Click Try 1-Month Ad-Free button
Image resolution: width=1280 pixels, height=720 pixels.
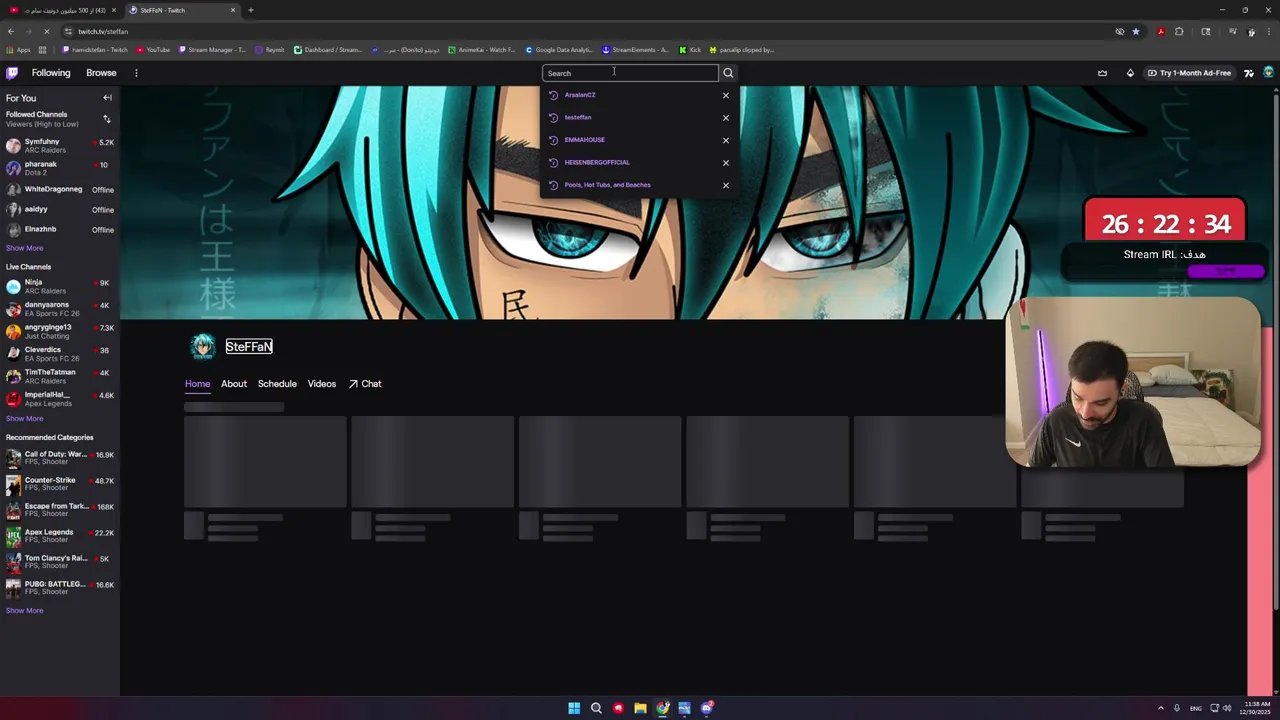pos(1189,73)
